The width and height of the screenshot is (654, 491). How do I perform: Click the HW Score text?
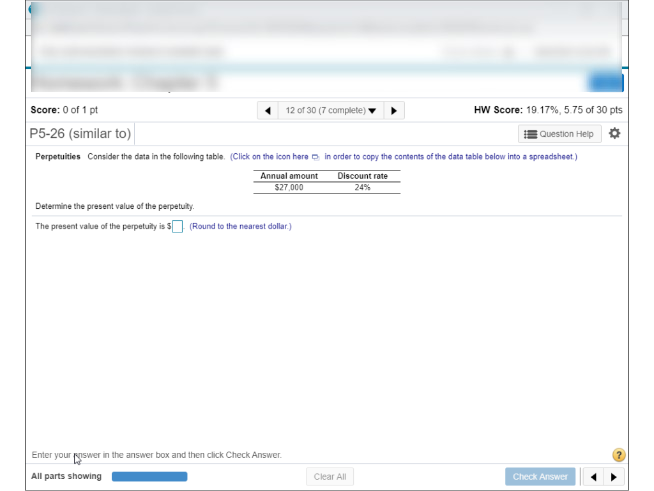click(548, 110)
